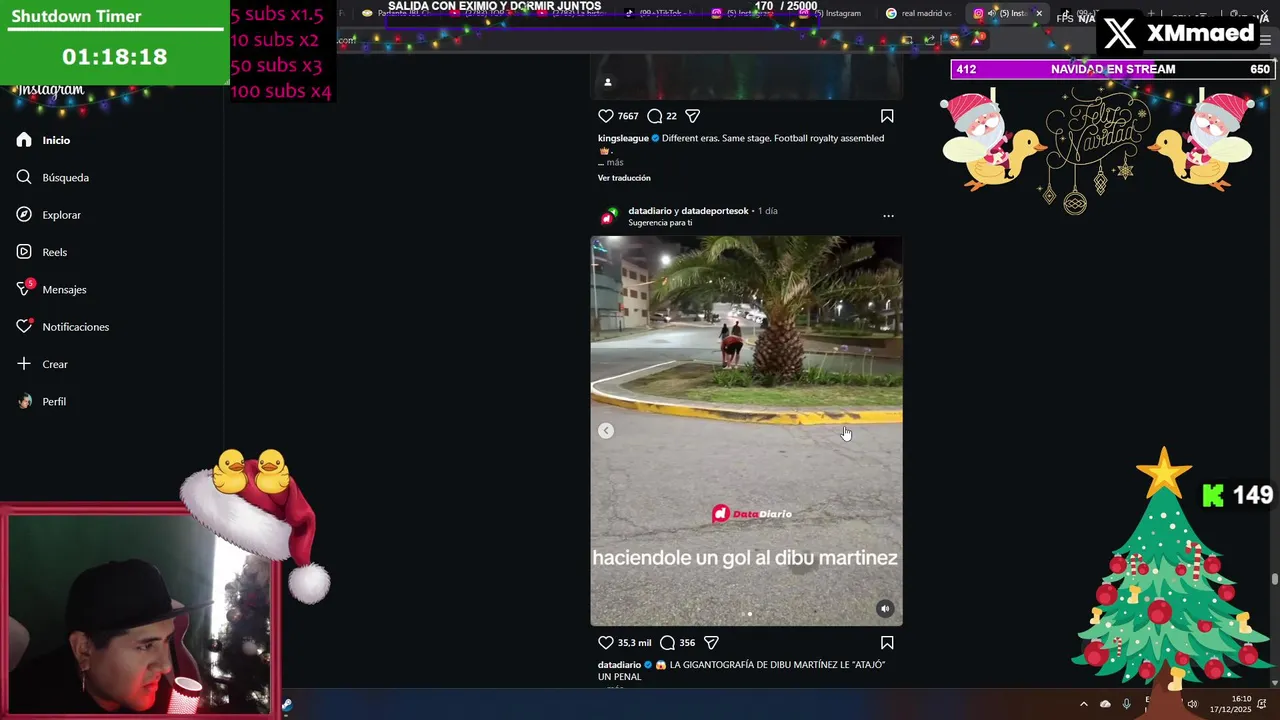Show hidden icons in system tray

tap(1083, 704)
